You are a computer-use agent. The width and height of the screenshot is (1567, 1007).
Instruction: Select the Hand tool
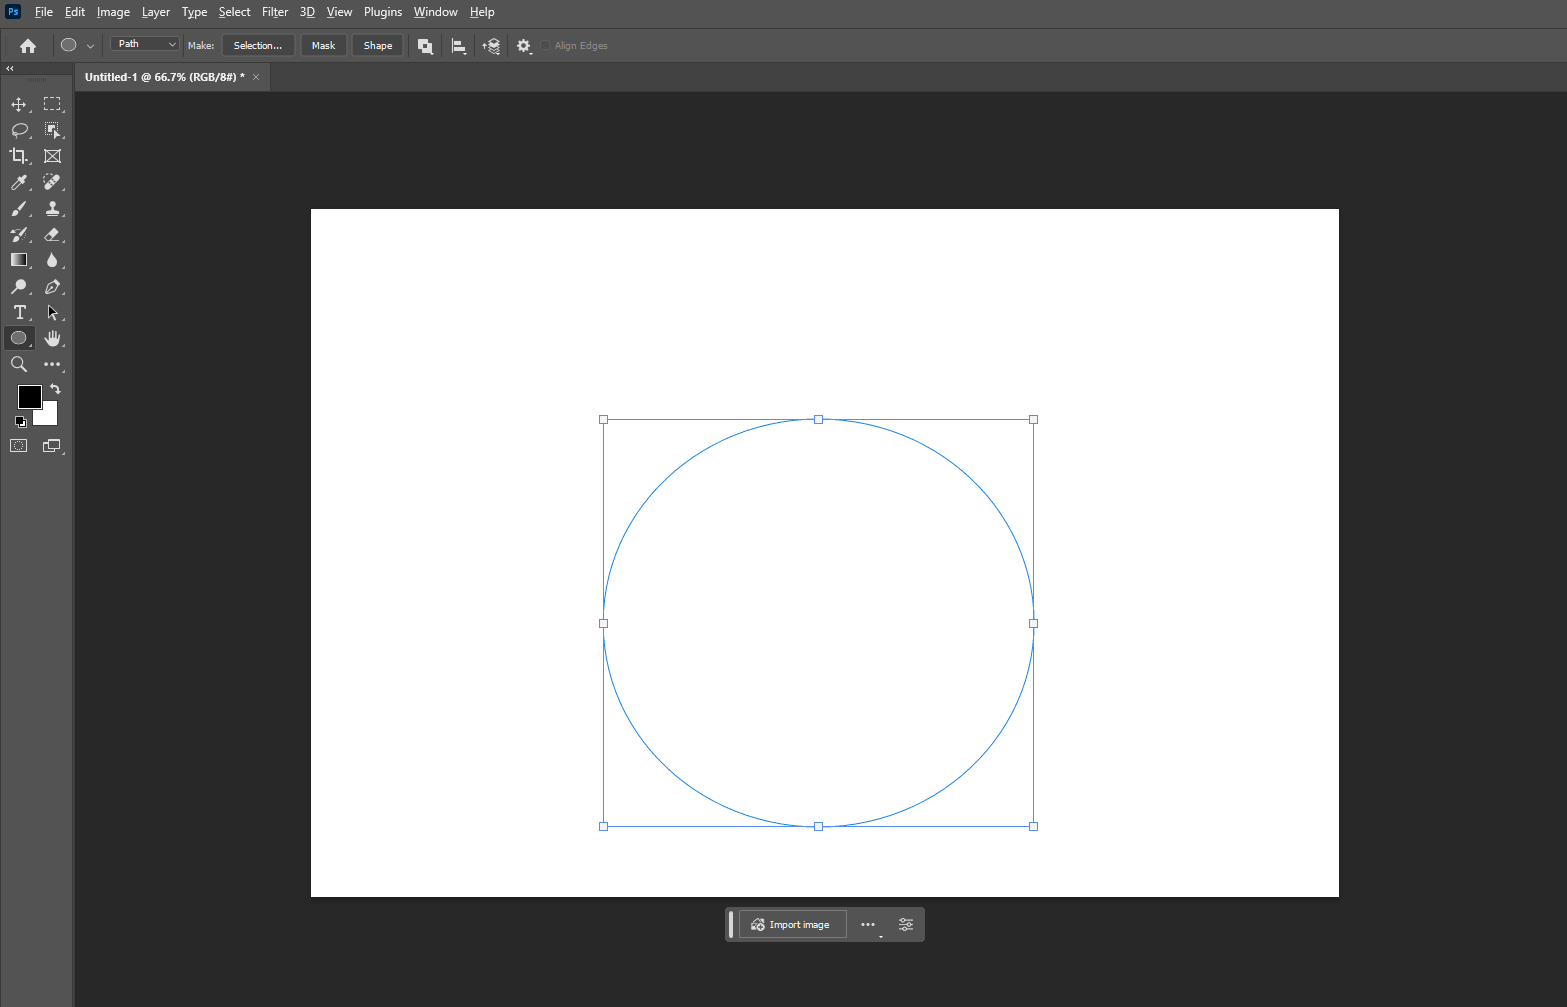point(52,339)
